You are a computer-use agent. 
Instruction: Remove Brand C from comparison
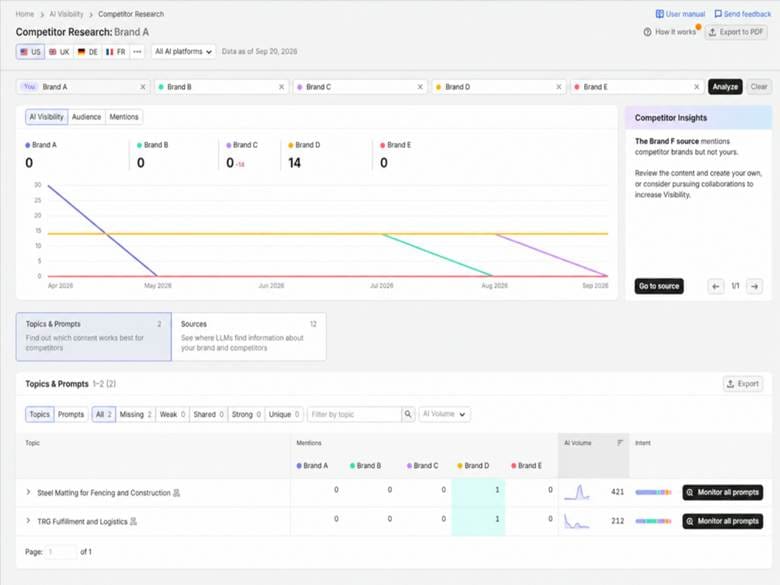[420, 87]
